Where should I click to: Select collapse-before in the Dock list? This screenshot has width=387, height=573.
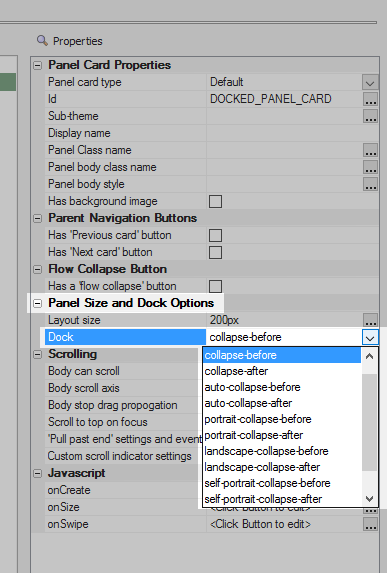click(x=282, y=355)
